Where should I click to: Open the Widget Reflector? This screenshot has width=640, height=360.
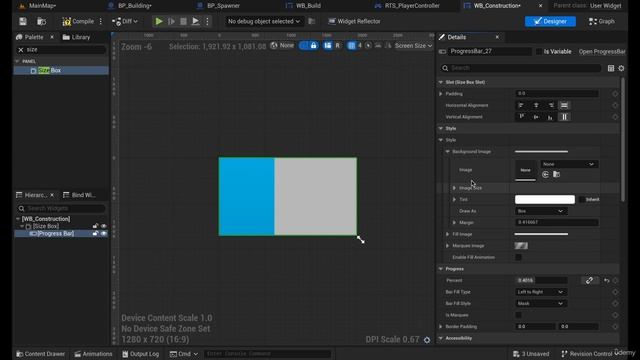tap(354, 21)
